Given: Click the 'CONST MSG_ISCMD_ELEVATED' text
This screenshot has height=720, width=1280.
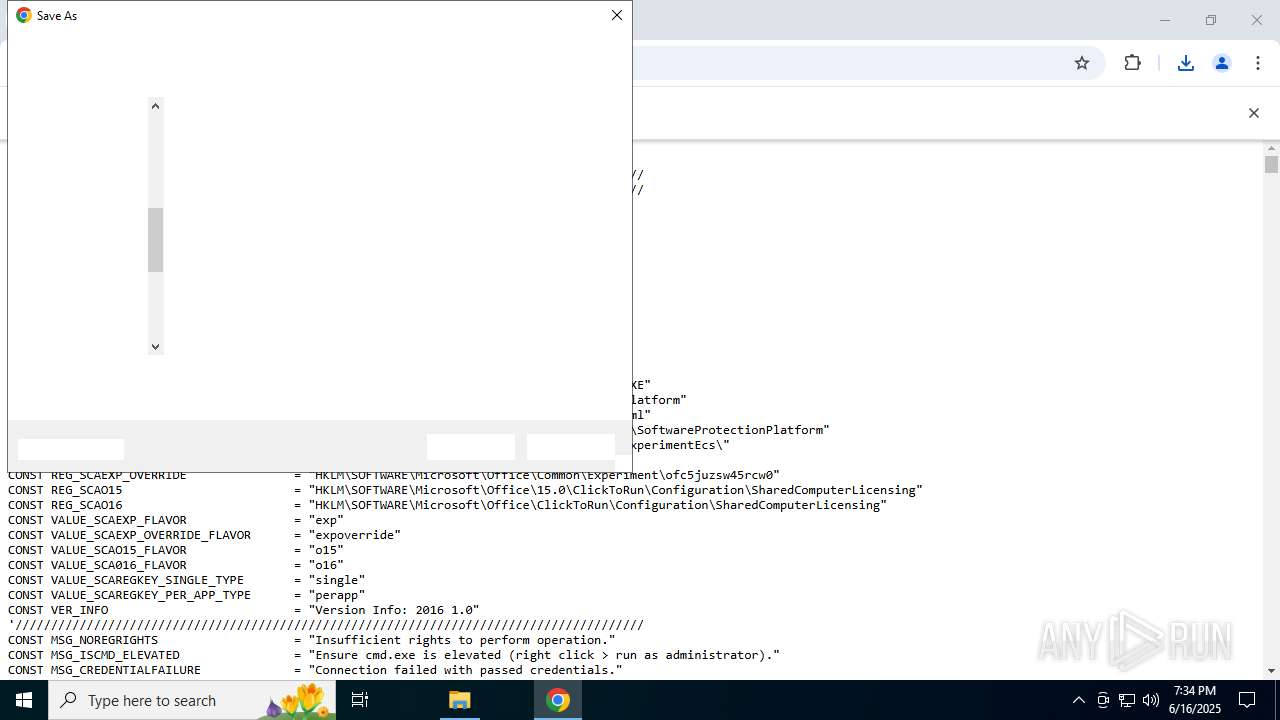Looking at the screenshot, I should pyautogui.click(x=94, y=655).
